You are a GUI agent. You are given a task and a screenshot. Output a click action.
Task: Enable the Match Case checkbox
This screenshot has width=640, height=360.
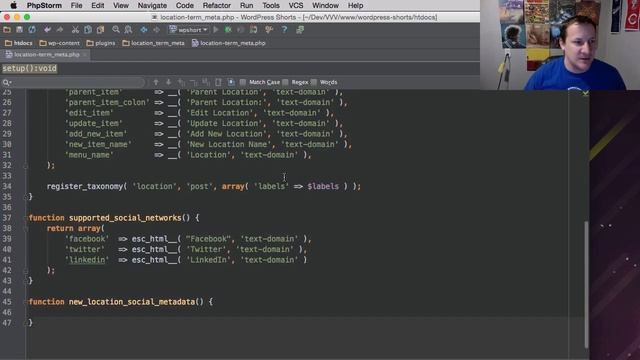[x=243, y=82]
